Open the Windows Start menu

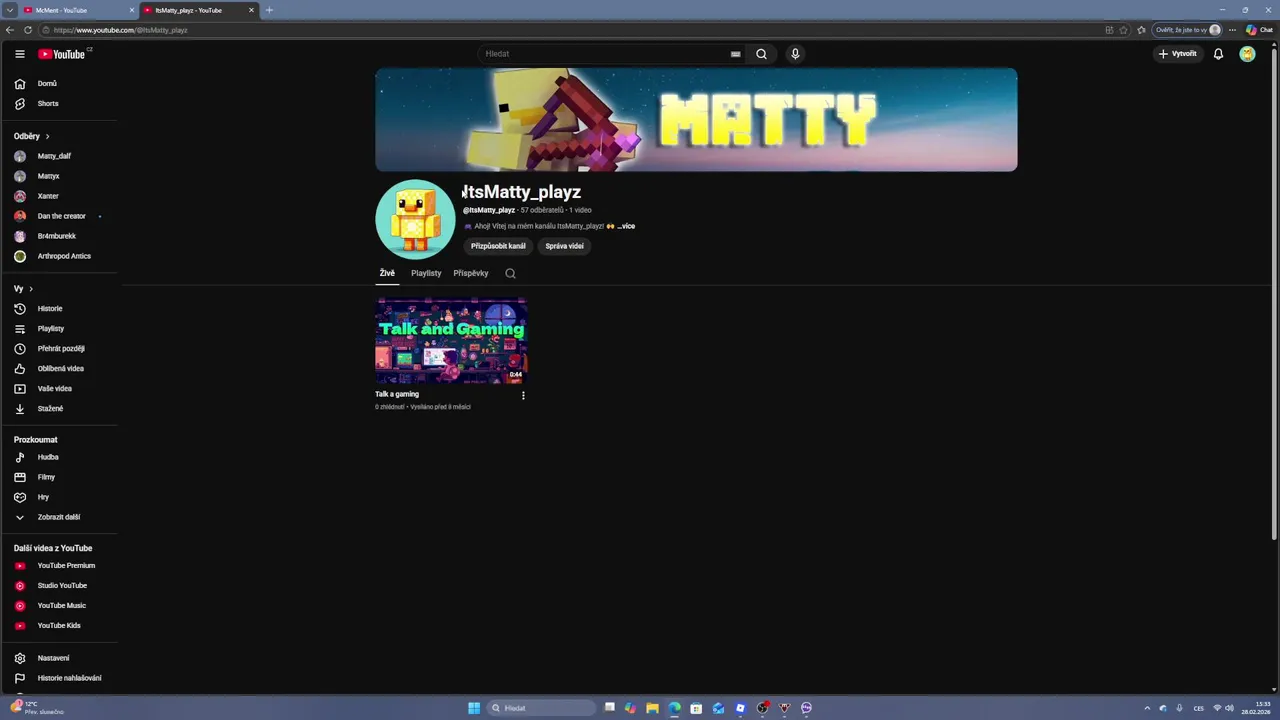click(x=474, y=708)
